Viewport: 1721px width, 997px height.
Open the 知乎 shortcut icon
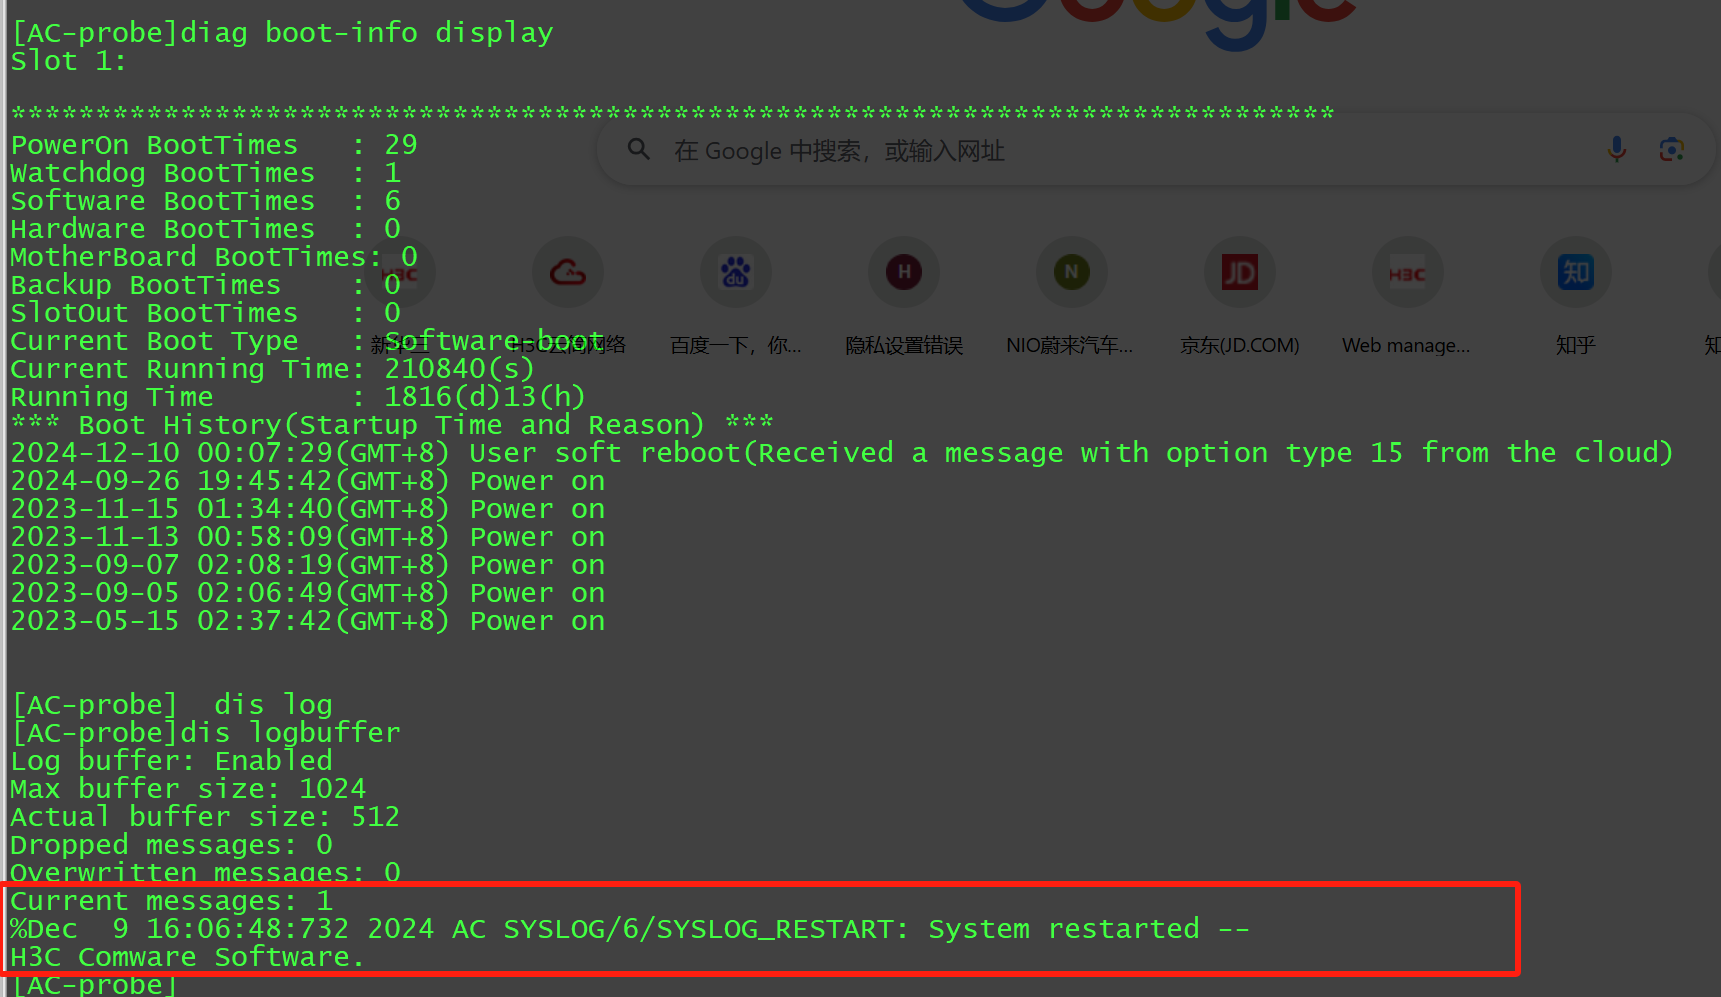pyautogui.click(x=1576, y=272)
